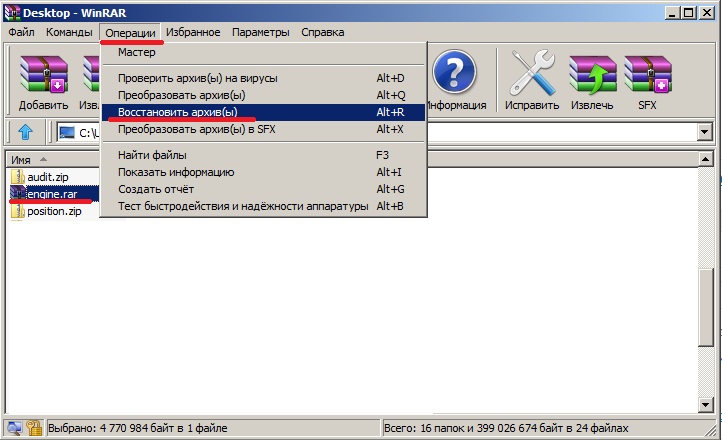Viewport: 722px width, 440px height.
Task: Launch Мастер from the Операции menu
Action: point(137,52)
